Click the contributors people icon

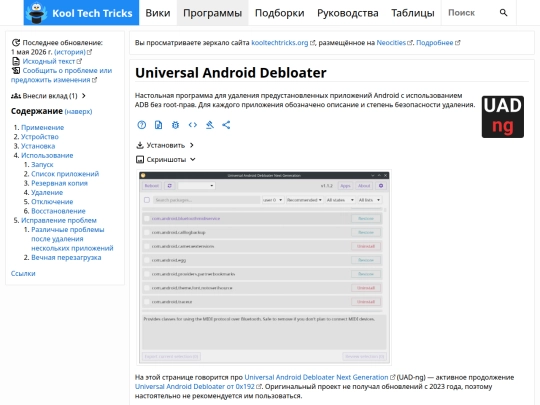[16, 96]
